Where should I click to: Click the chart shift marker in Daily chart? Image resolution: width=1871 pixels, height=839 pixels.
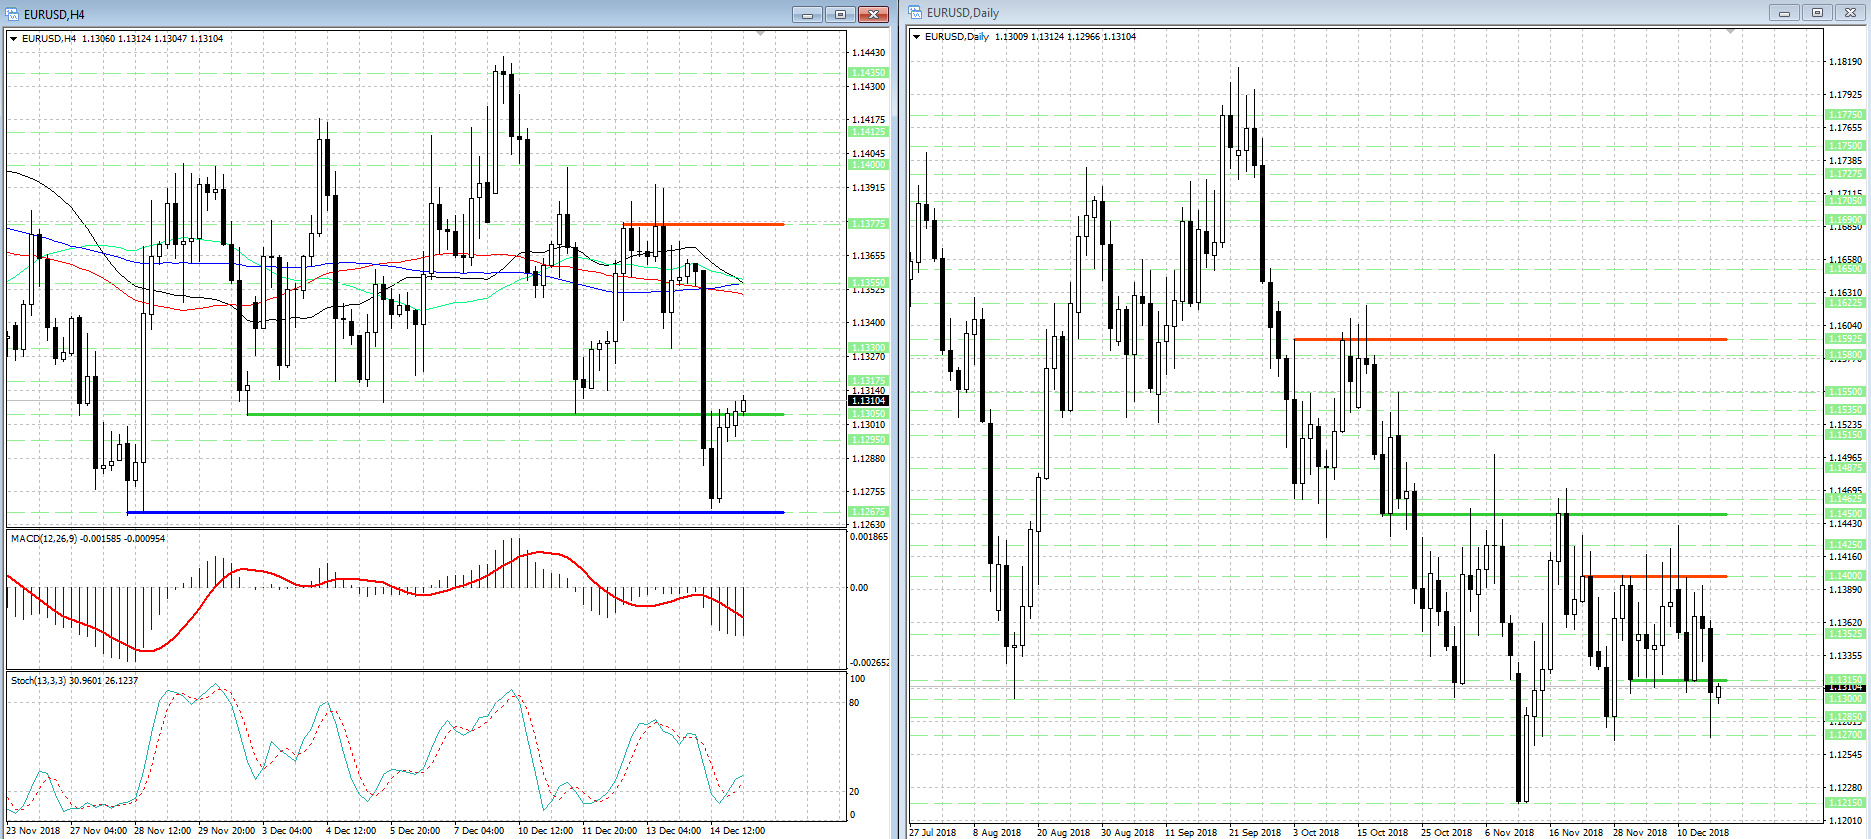click(x=1731, y=32)
